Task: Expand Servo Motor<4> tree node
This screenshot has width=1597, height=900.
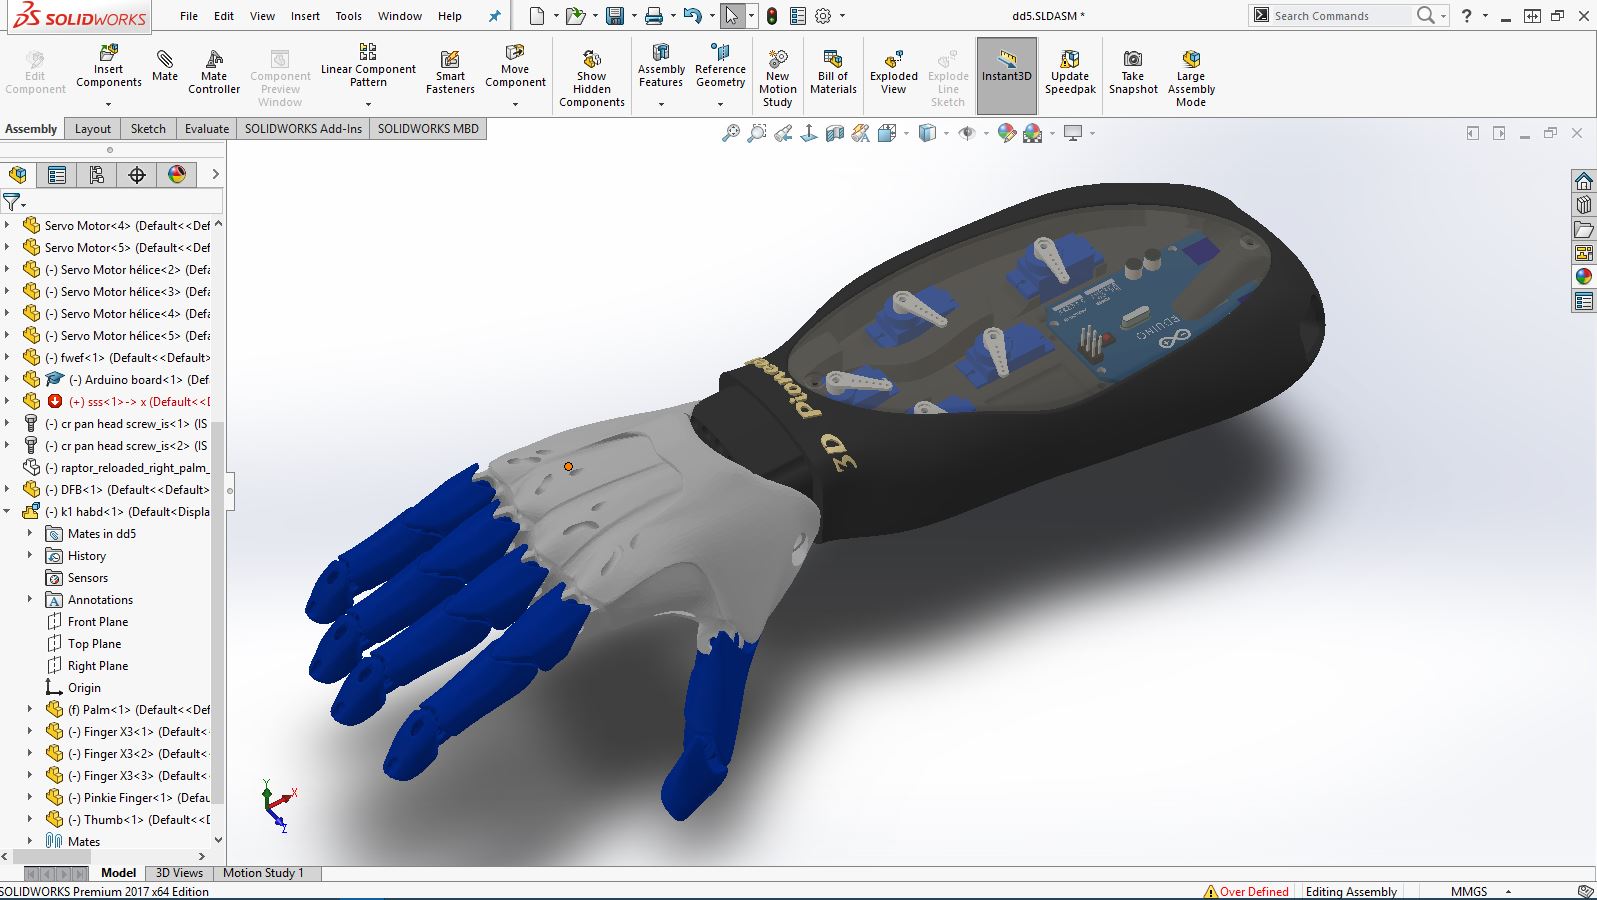Action: pos(7,225)
